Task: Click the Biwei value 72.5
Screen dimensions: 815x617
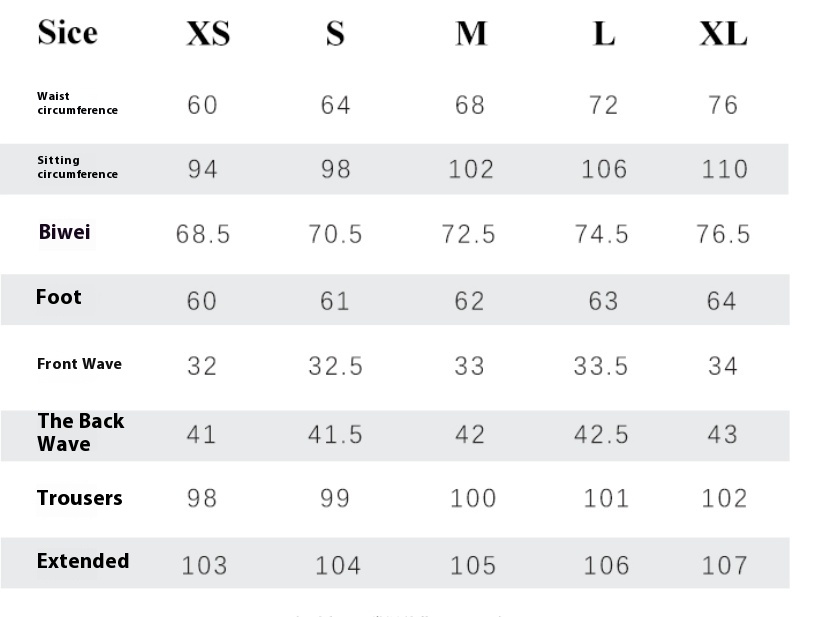Action: tap(468, 234)
